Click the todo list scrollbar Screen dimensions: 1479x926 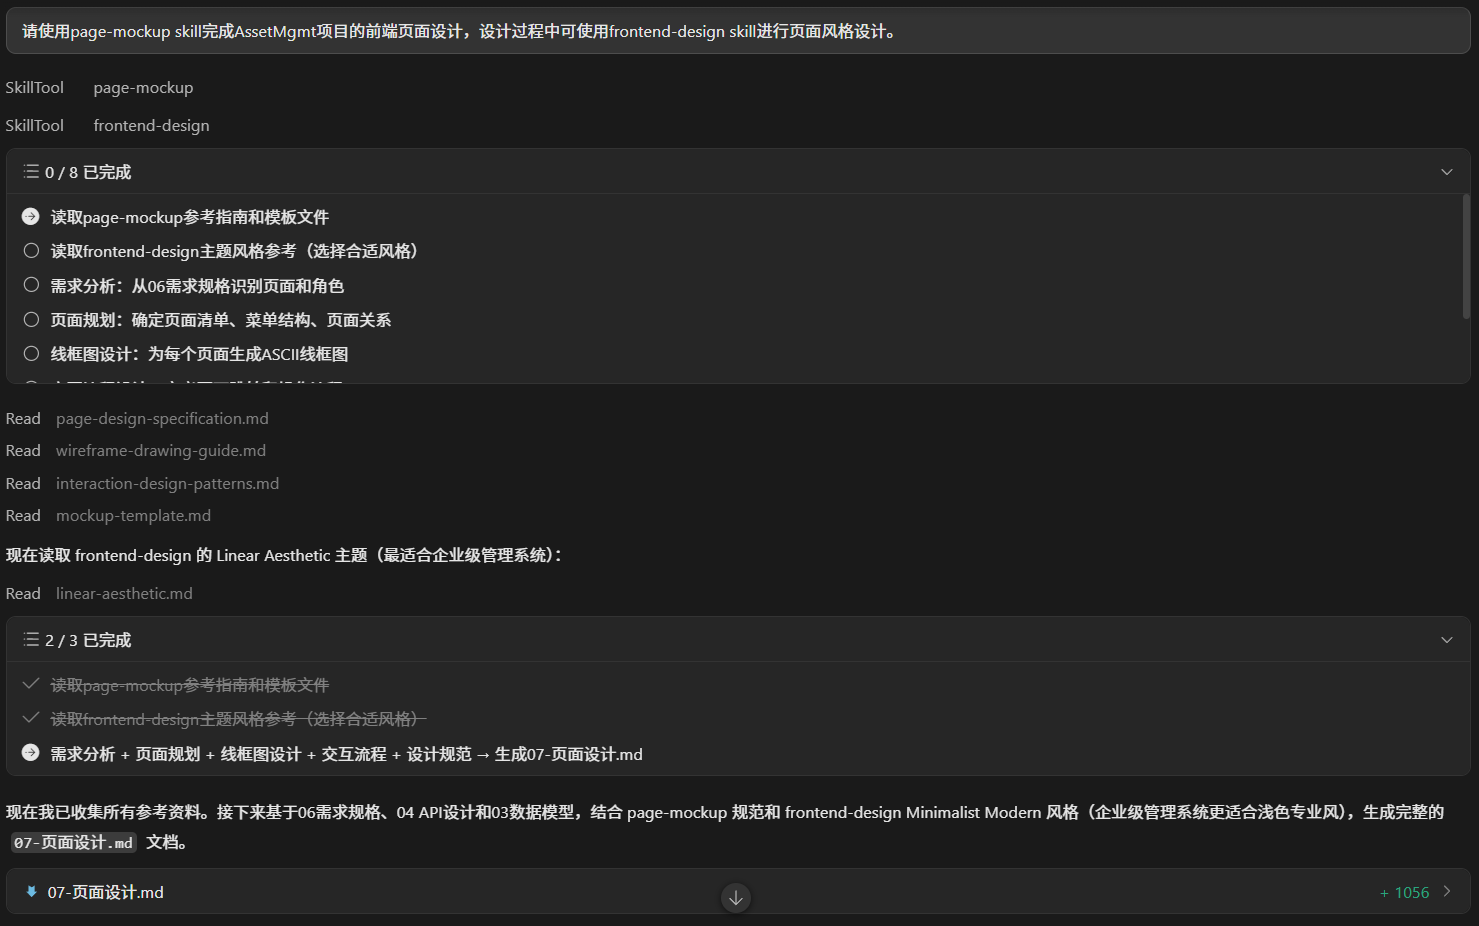coord(1466,256)
